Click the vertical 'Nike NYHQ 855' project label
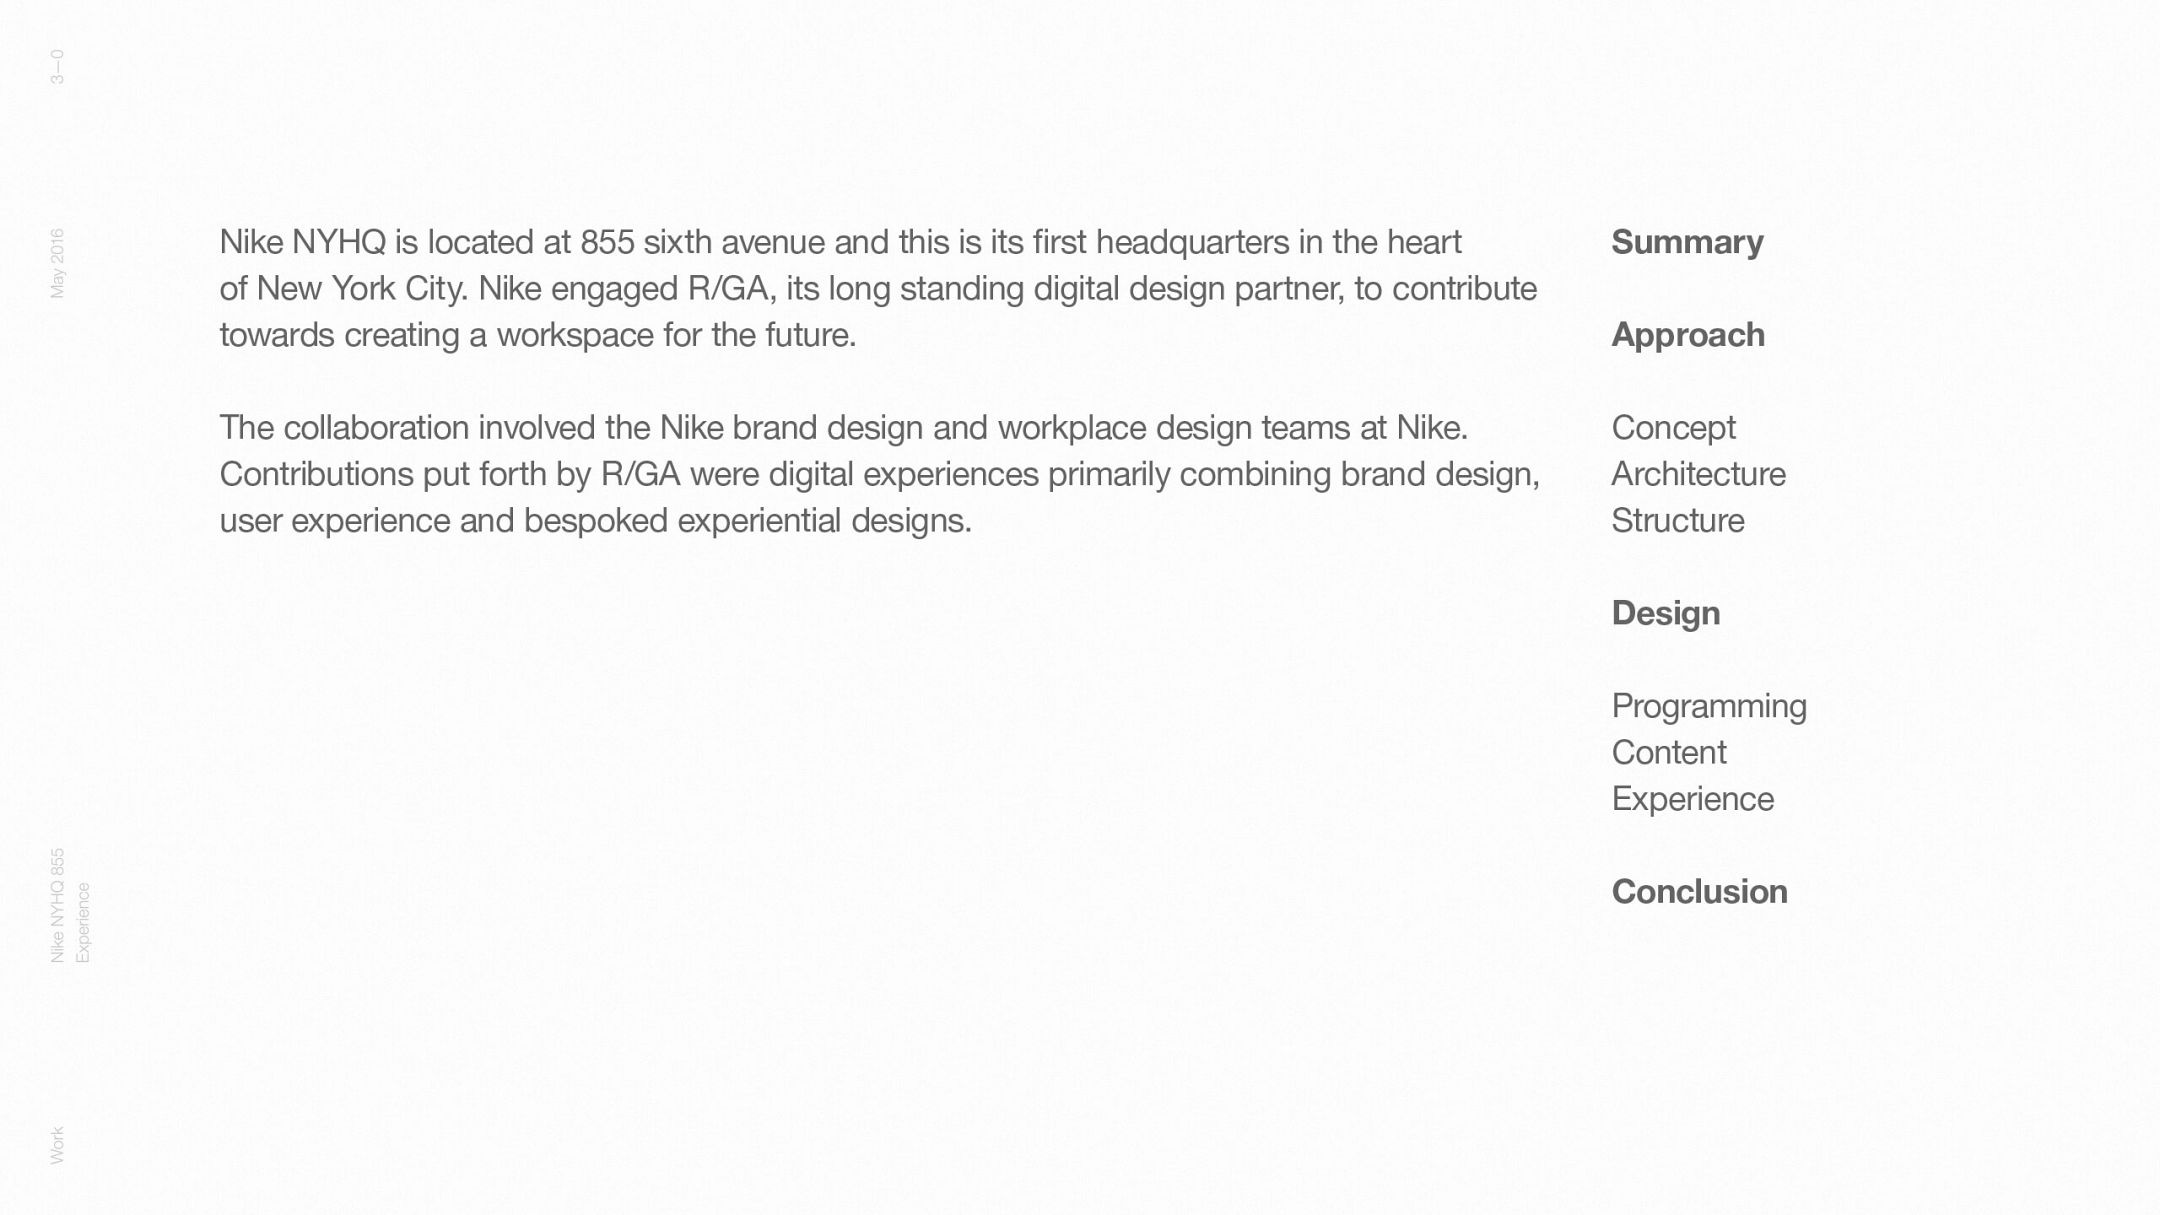 (57, 906)
